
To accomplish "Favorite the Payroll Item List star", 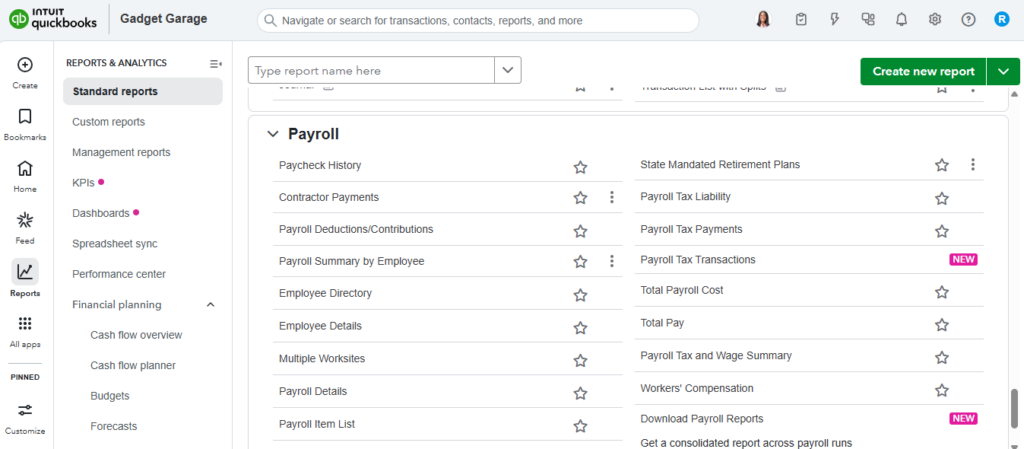I will point(580,426).
